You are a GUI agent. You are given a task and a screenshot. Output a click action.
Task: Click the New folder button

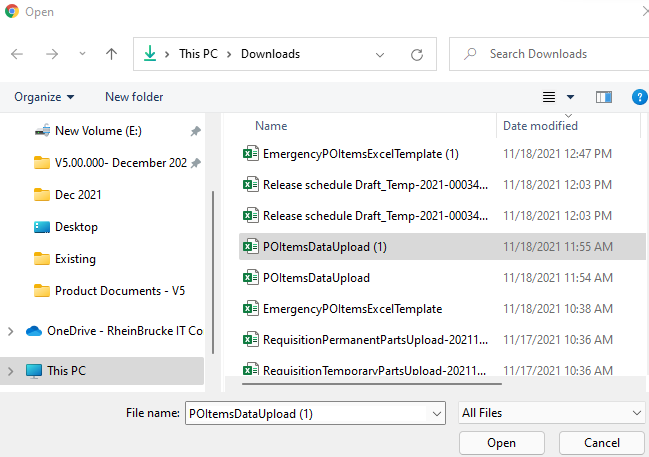coord(134,97)
